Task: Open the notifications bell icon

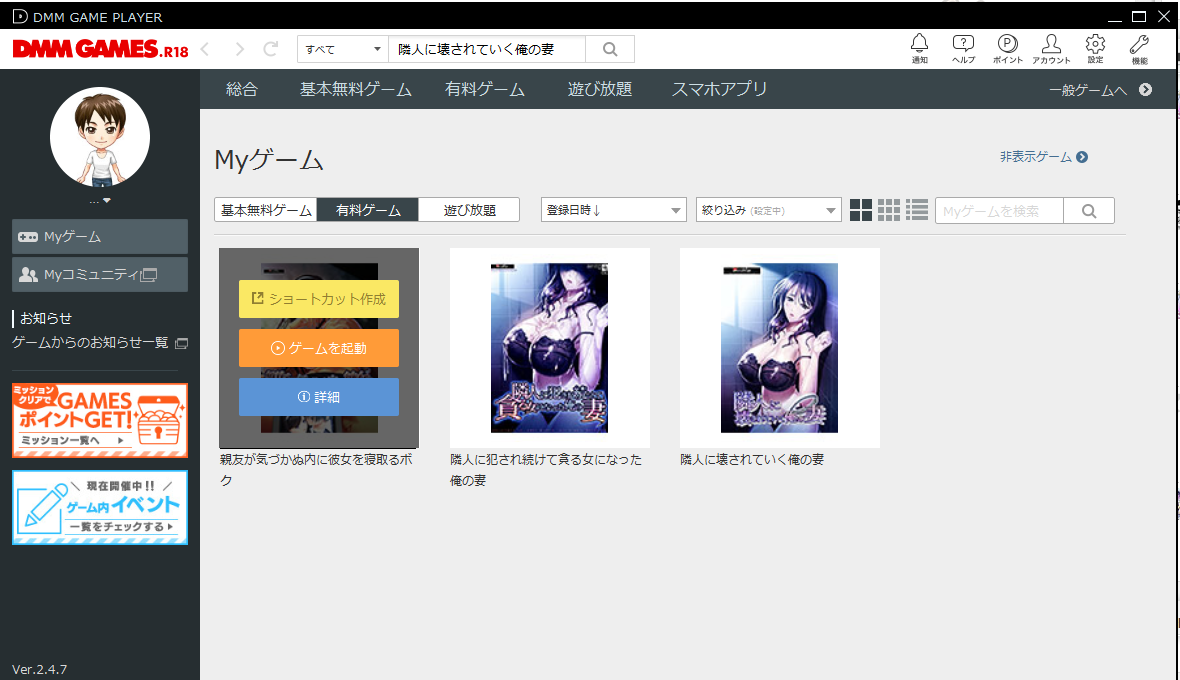Action: click(920, 48)
